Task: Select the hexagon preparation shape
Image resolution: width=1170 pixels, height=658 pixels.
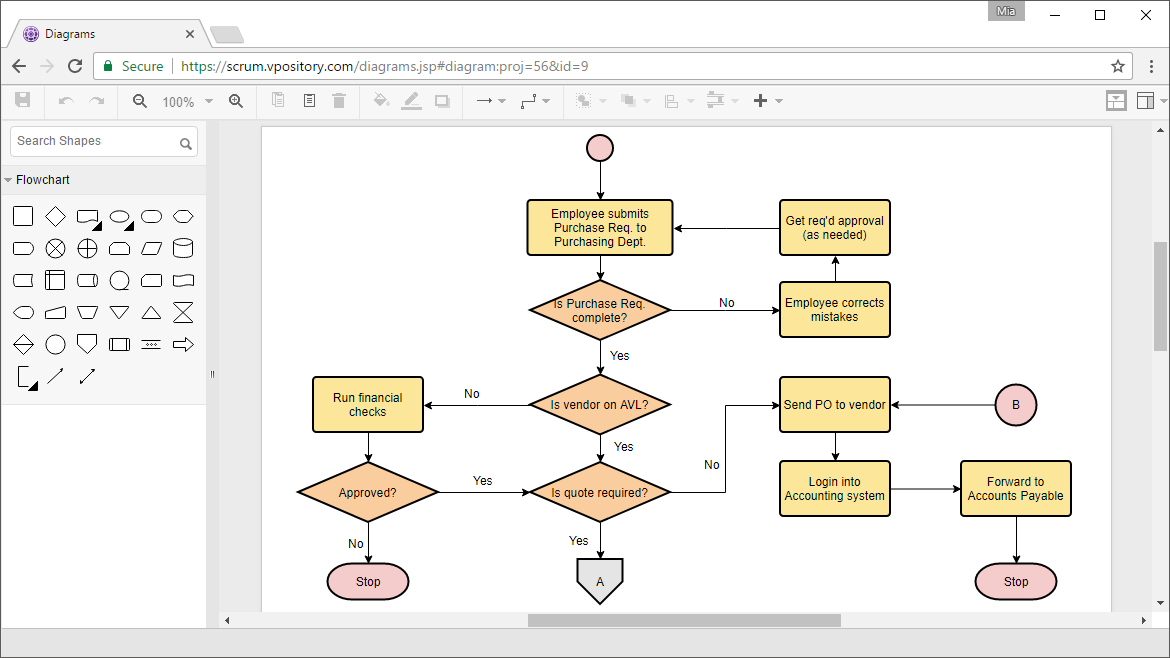Action: pos(183,216)
